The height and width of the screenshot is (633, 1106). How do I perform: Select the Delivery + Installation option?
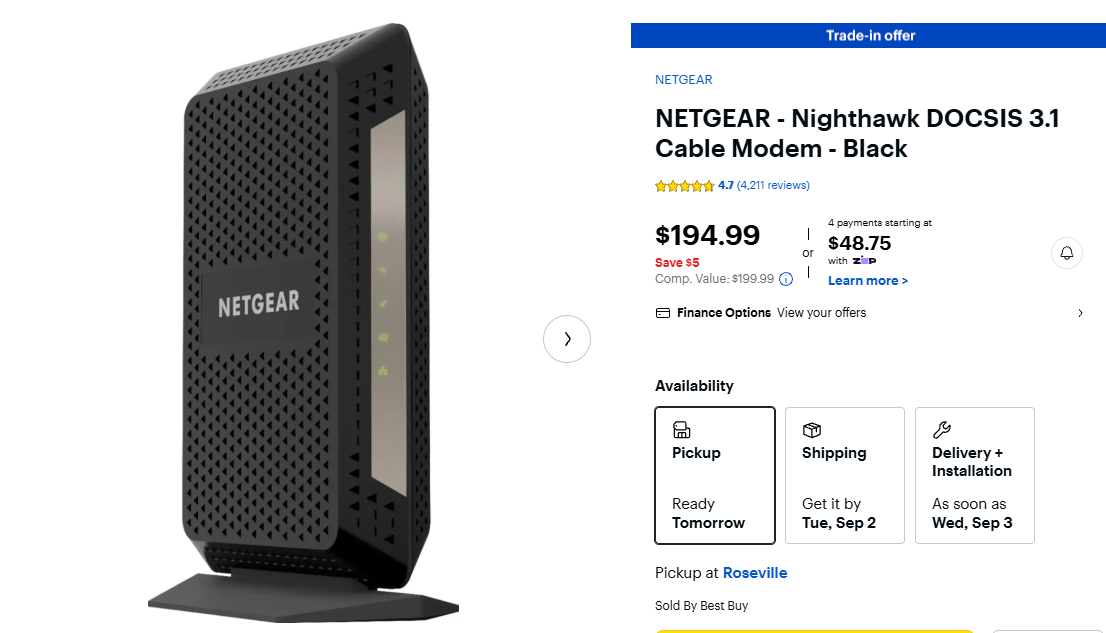(975, 475)
